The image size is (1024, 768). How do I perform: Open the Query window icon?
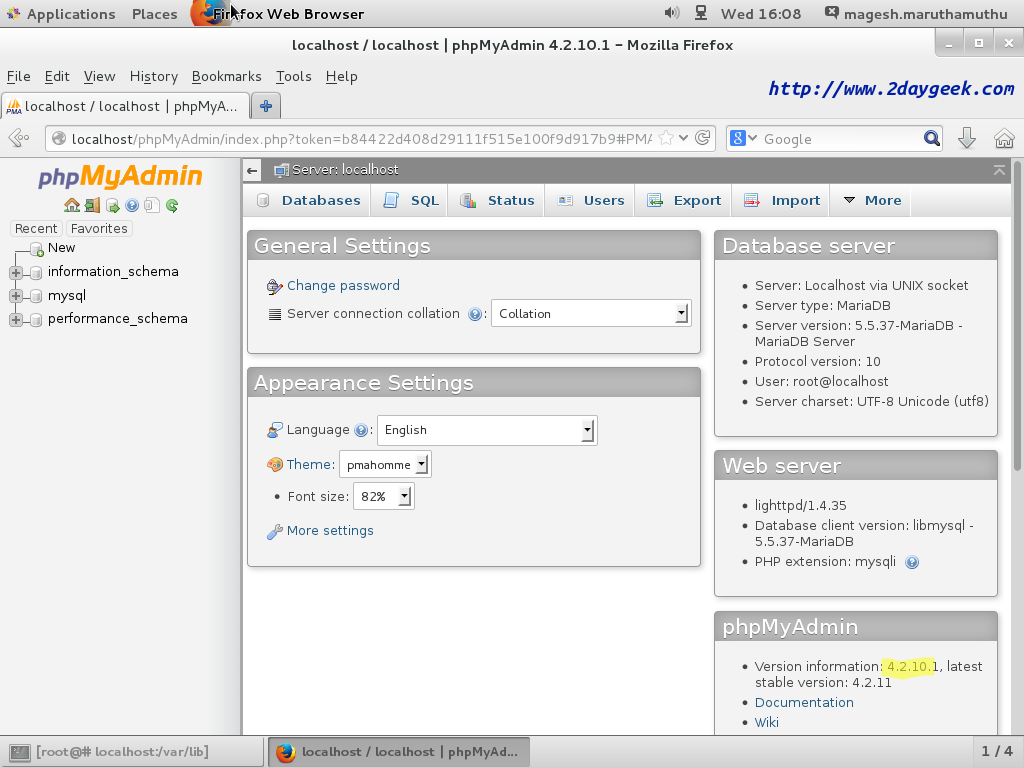112,206
